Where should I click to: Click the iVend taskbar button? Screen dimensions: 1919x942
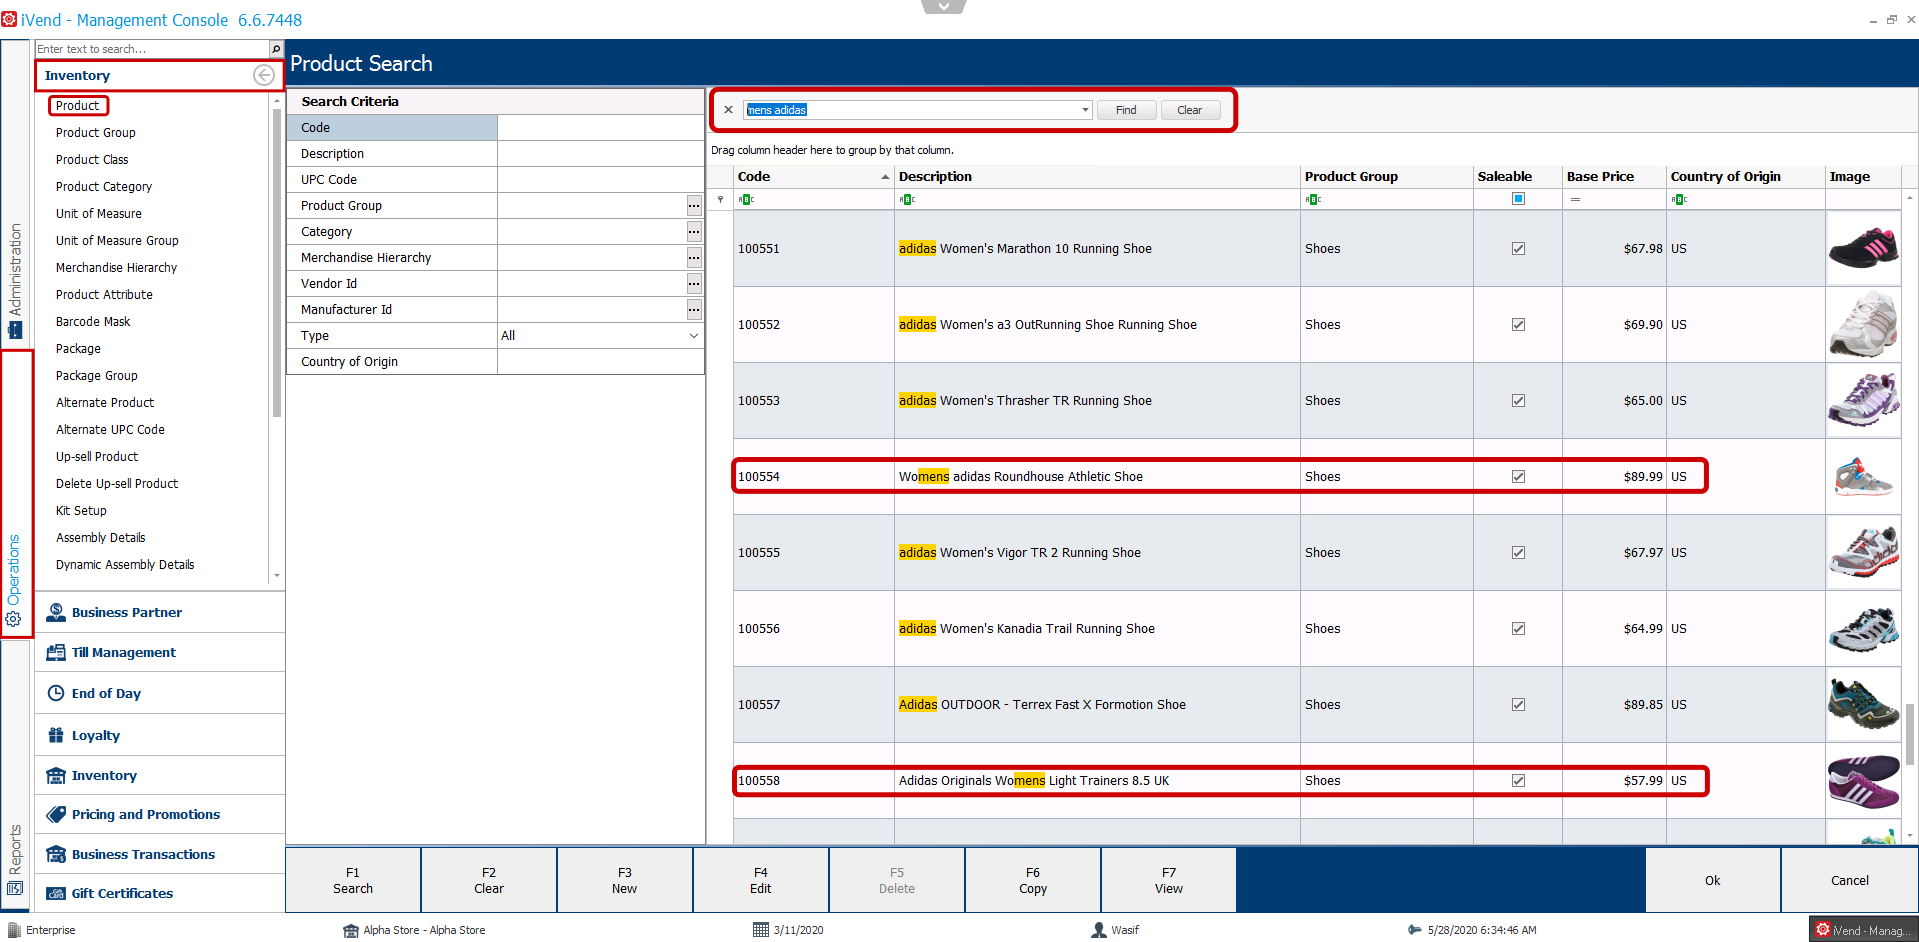pyautogui.click(x=1863, y=930)
